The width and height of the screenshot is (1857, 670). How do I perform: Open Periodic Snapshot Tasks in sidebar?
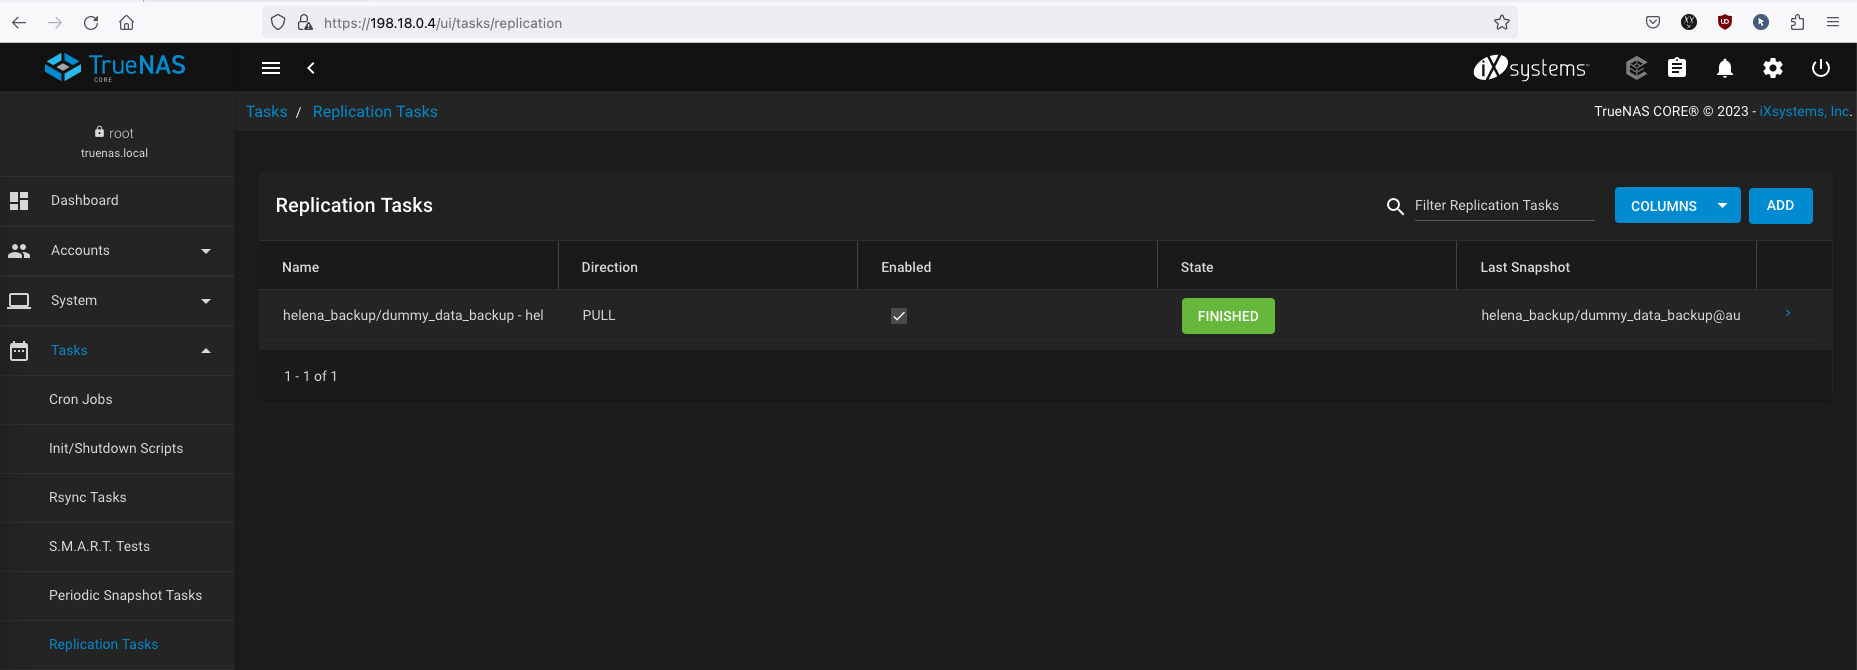125,596
